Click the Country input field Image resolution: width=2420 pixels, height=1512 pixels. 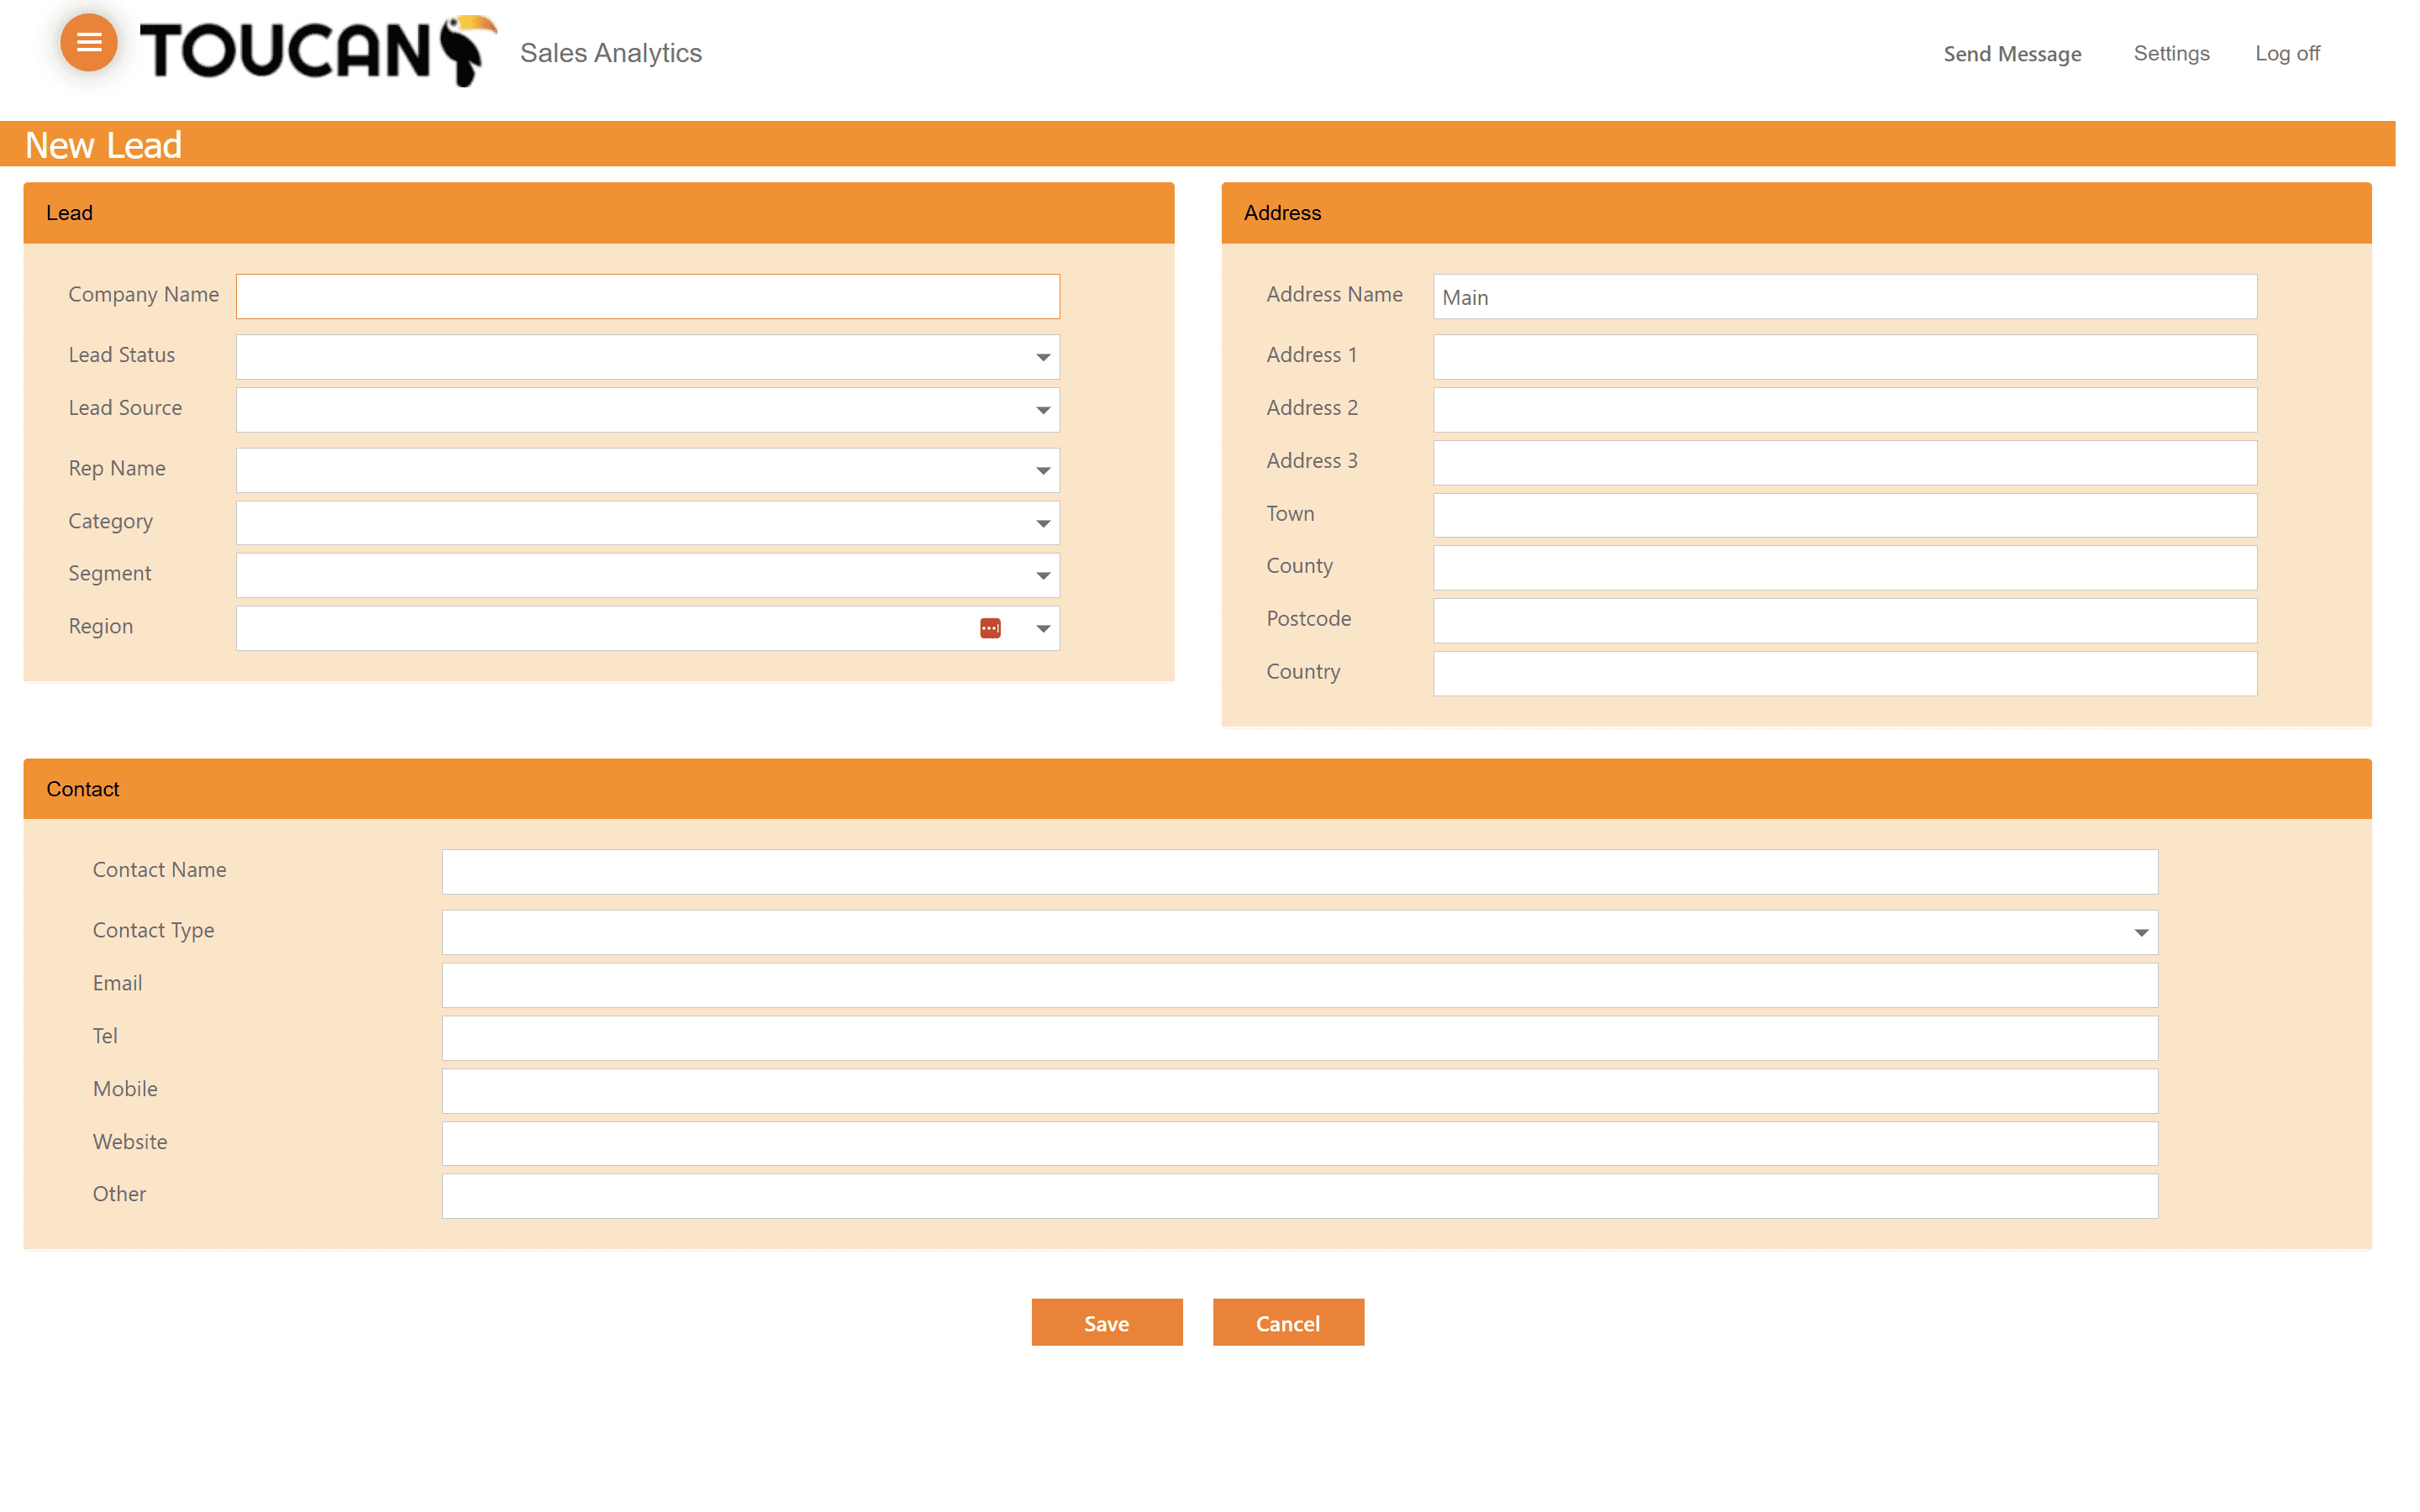1845,674
